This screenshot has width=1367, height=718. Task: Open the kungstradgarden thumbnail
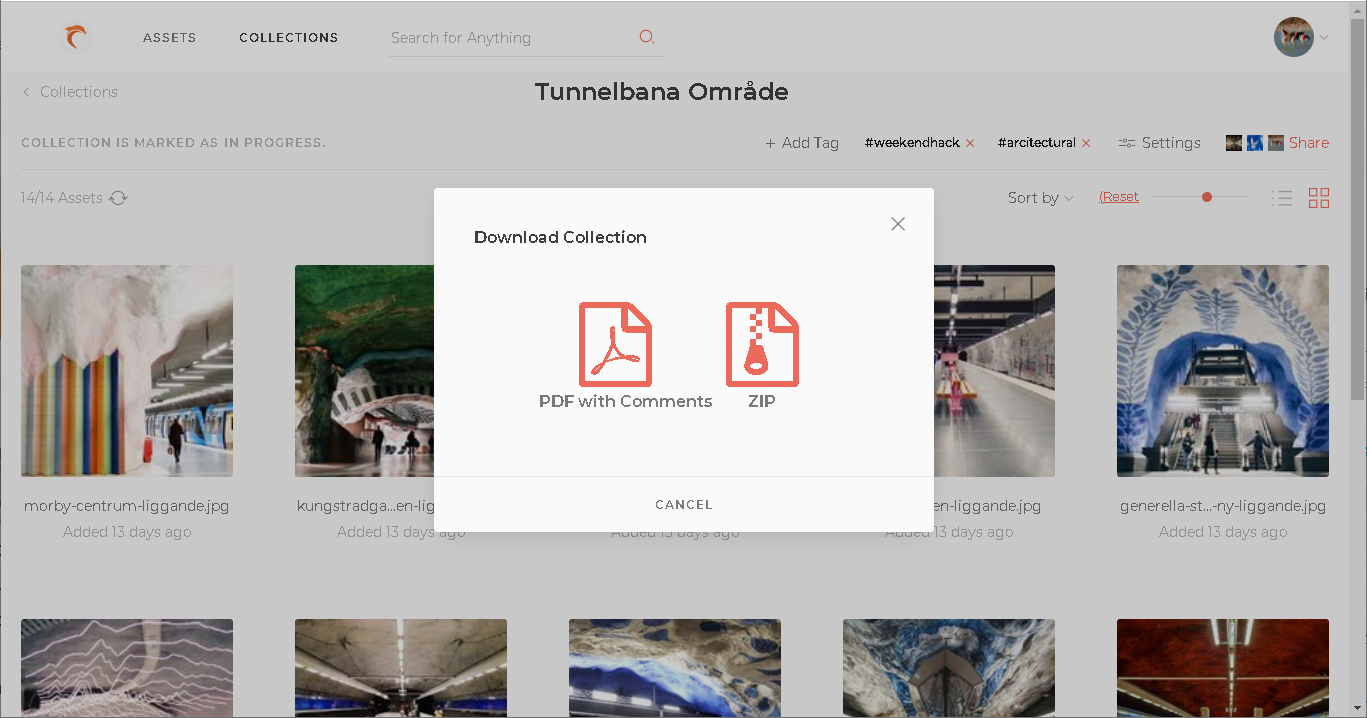364,371
